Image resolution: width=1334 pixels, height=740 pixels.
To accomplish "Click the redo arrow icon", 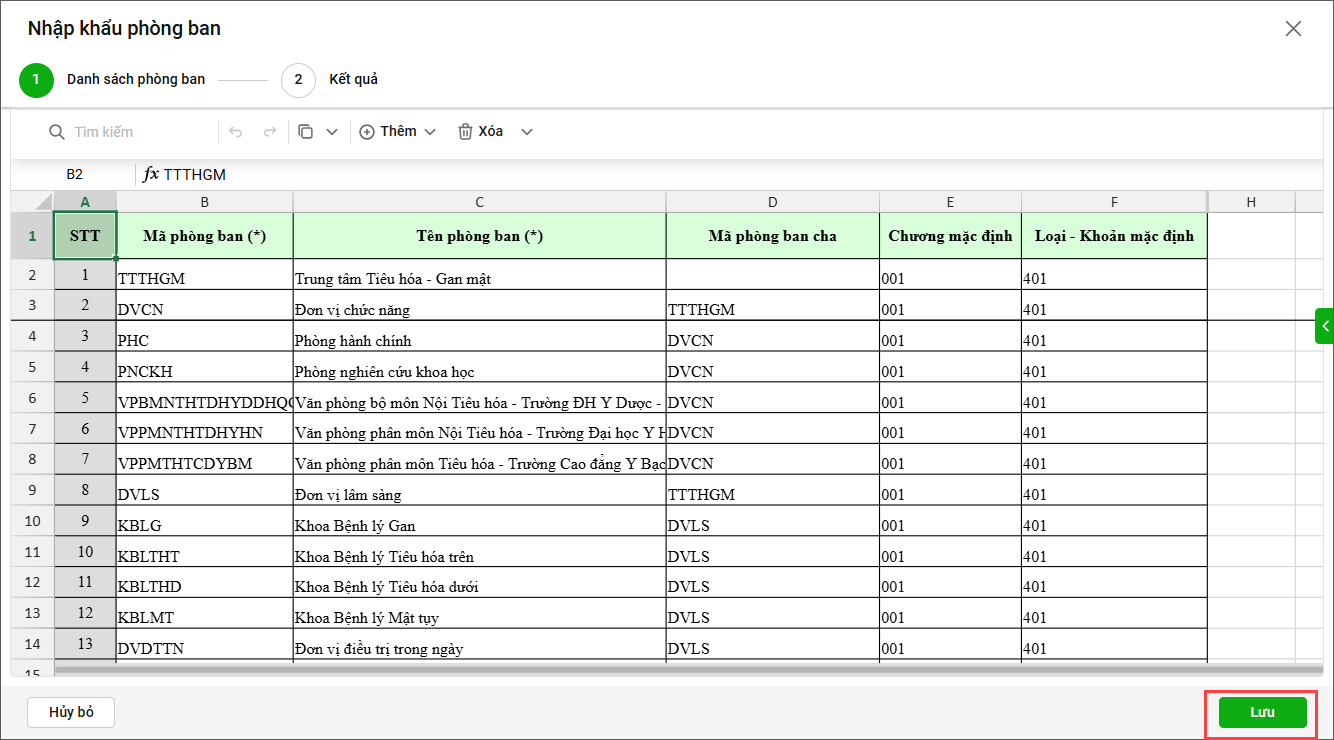I will (269, 132).
